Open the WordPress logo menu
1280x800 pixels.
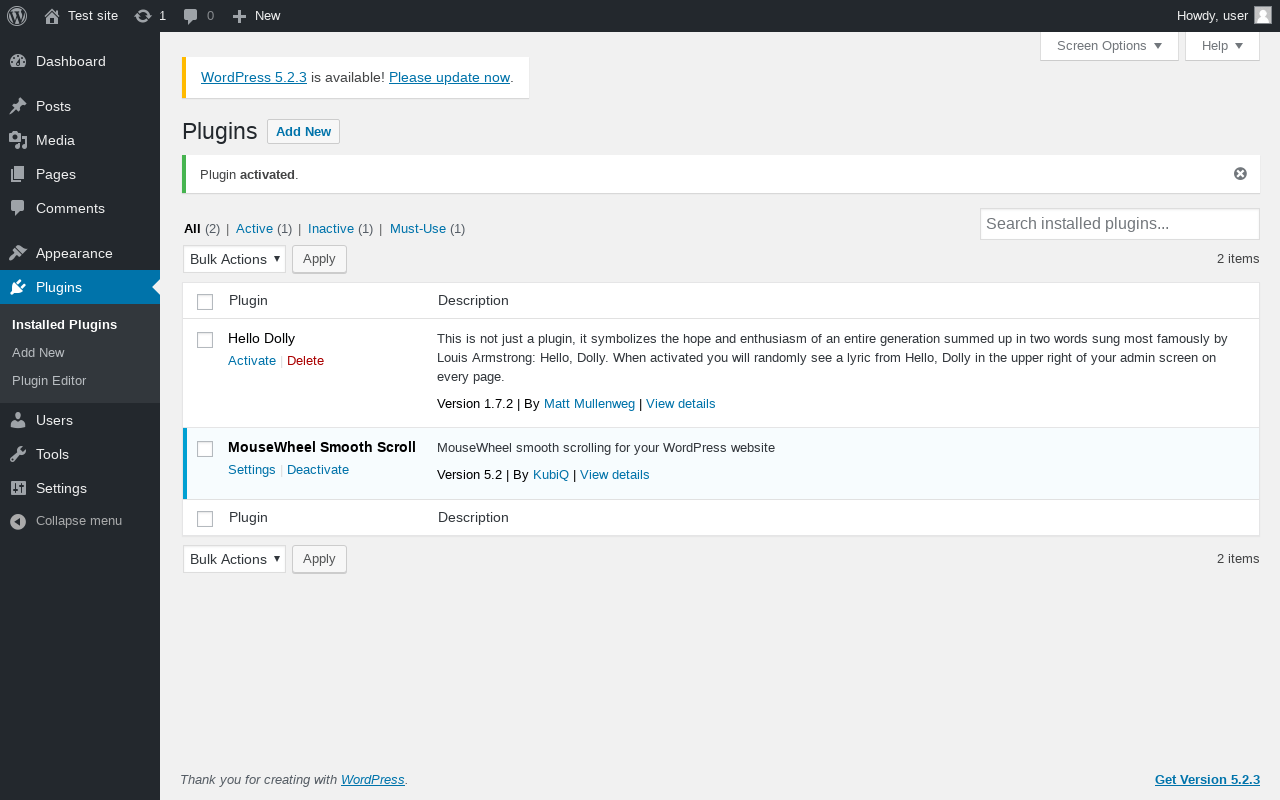point(17,16)
